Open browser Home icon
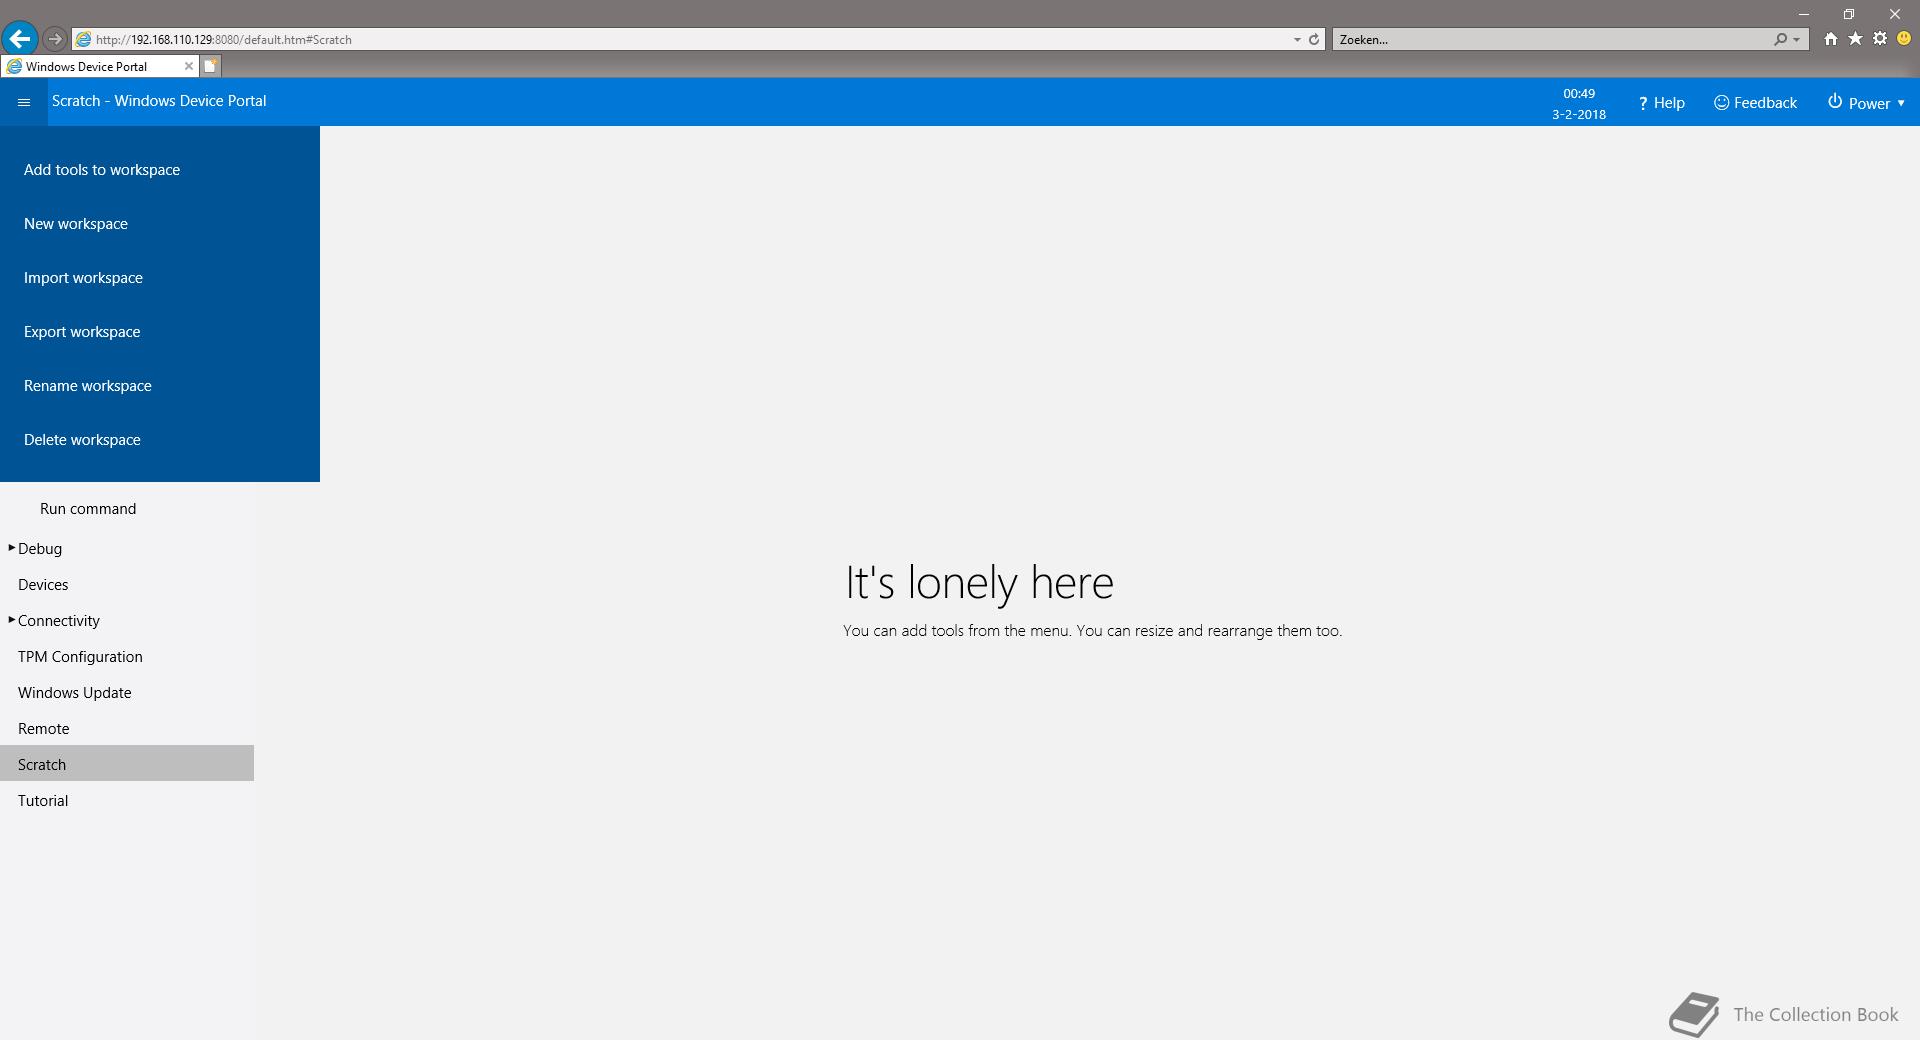1920x1040 pixels. [1830, 39]
